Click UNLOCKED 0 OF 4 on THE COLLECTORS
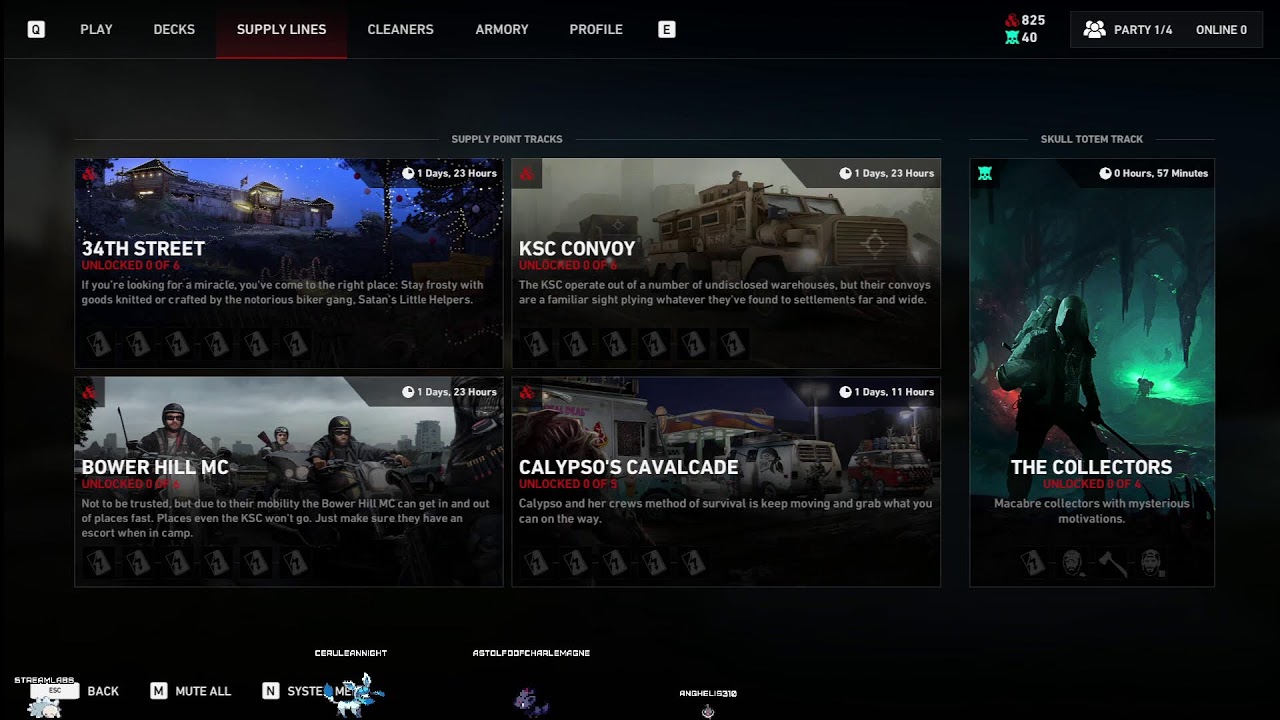The height and width of the screenshot is (720, 1280). pyautogui.click(x=1092, y=484)
